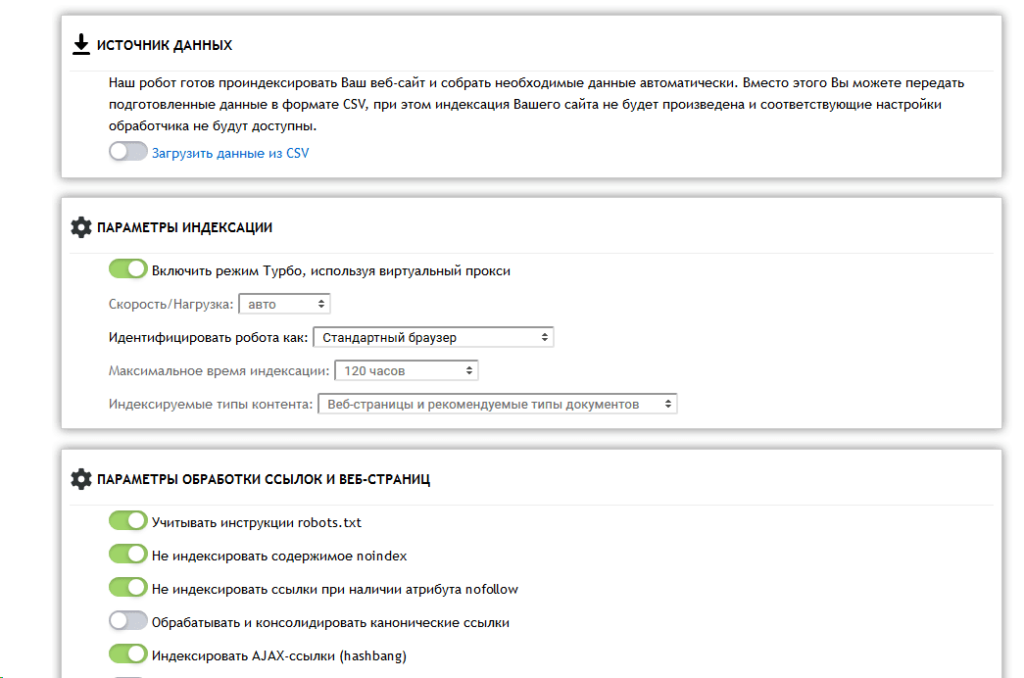Image resolution: width=1024 pixels, height=678 pixels.
Task: Open the Скорость/Нагрузка dropdown set to авто
Action: [285, 304]
